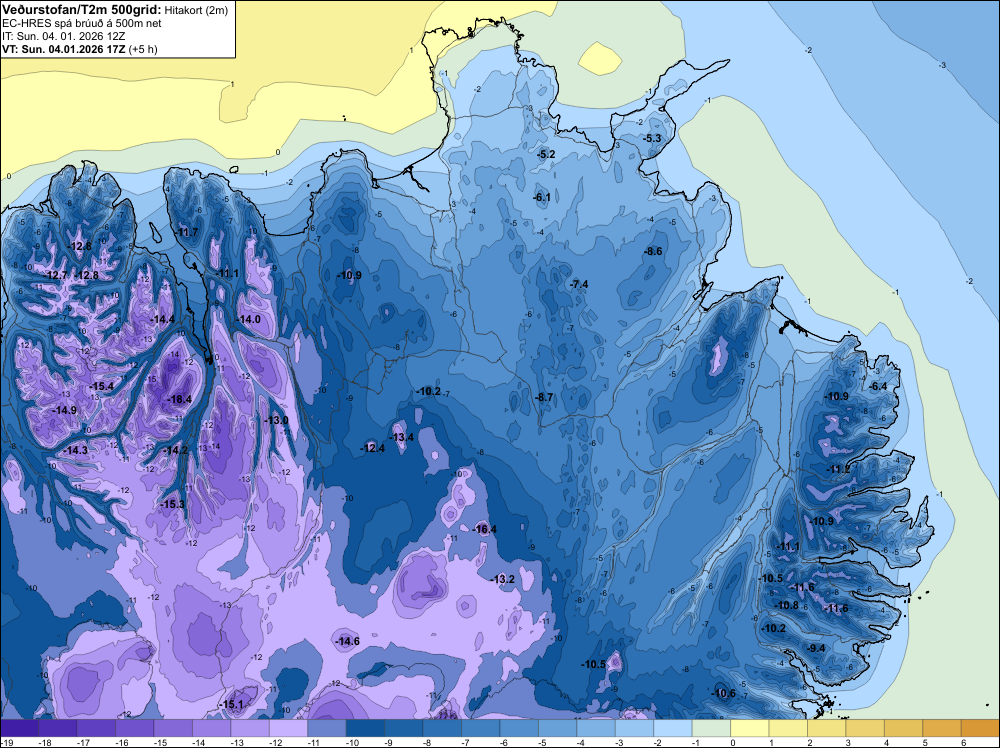
Task: Click the legend scale label -19
Action: [x=7, y=742]
